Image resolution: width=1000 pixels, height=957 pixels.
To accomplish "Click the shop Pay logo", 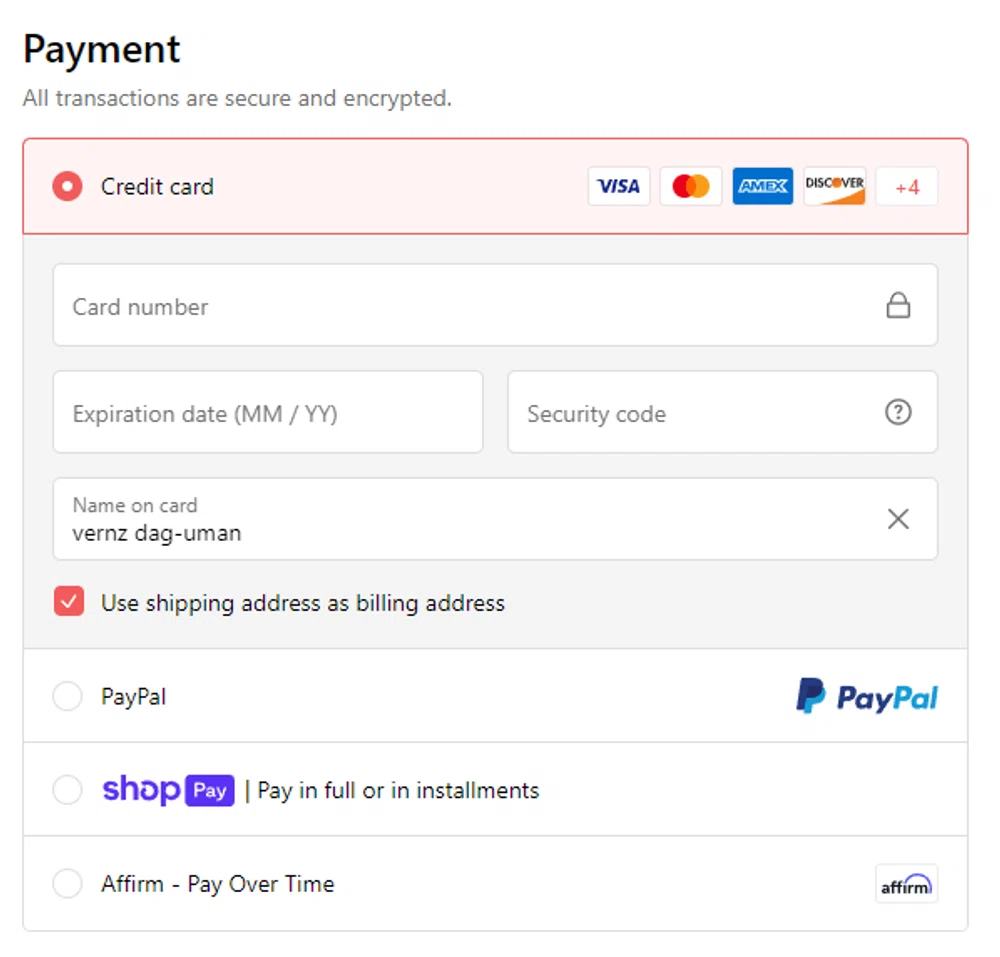I will click(x=168, y=789).
